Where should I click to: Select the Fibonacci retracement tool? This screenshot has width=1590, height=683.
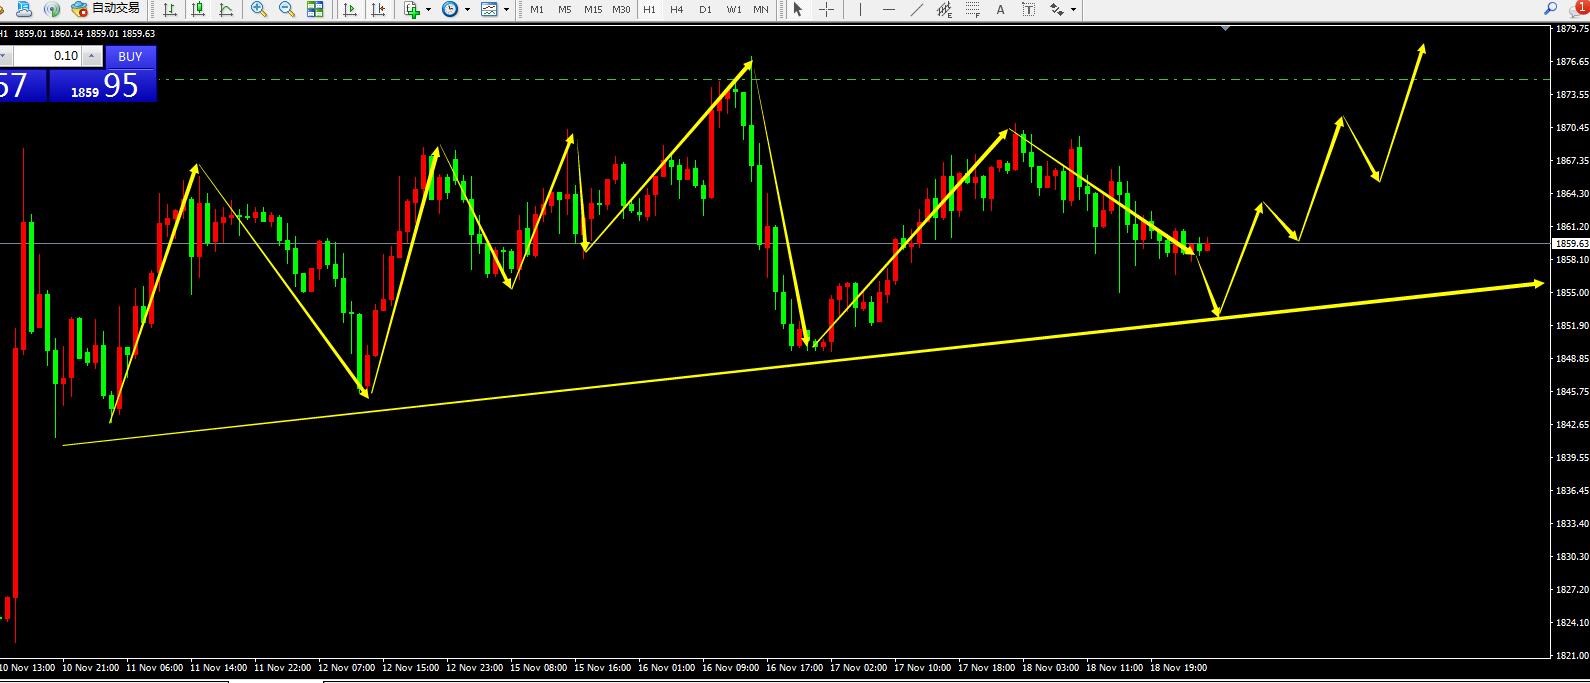click(x=972, y=9)
